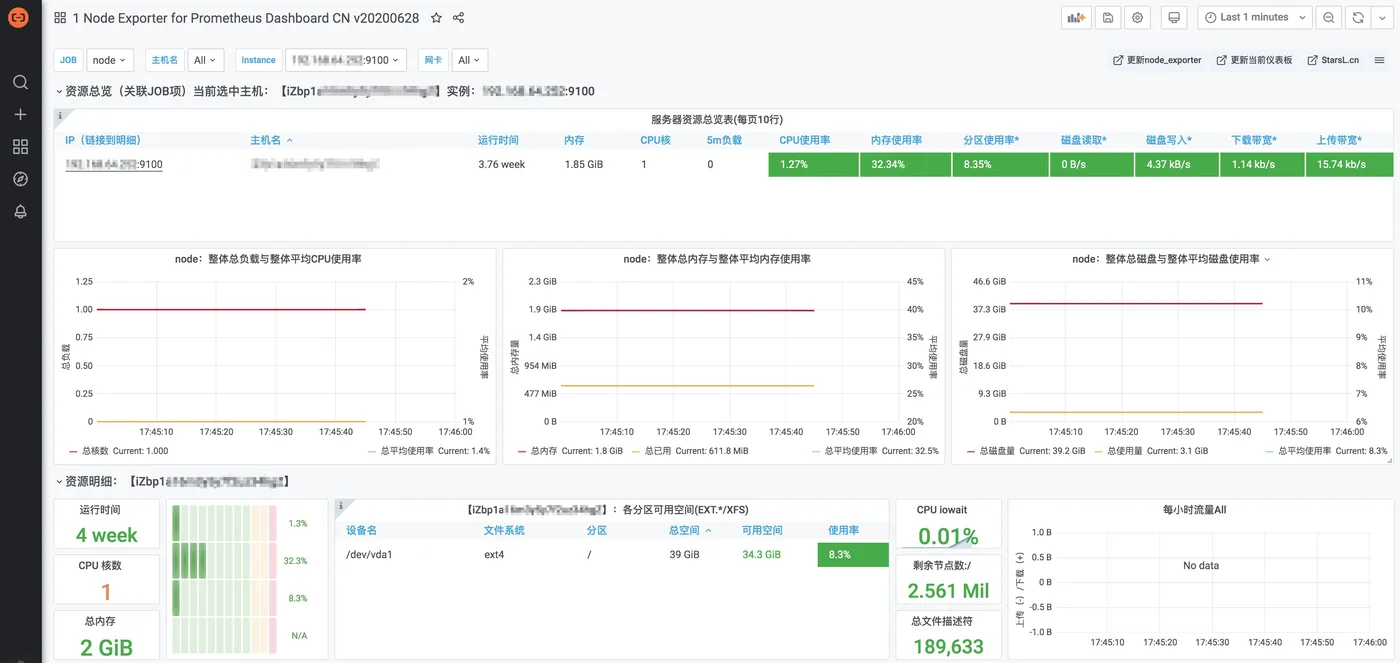Open the Dashboards grid icon in sidebar
The height and width of the screenshot is (663, 1400).
[x=20, y=147]
